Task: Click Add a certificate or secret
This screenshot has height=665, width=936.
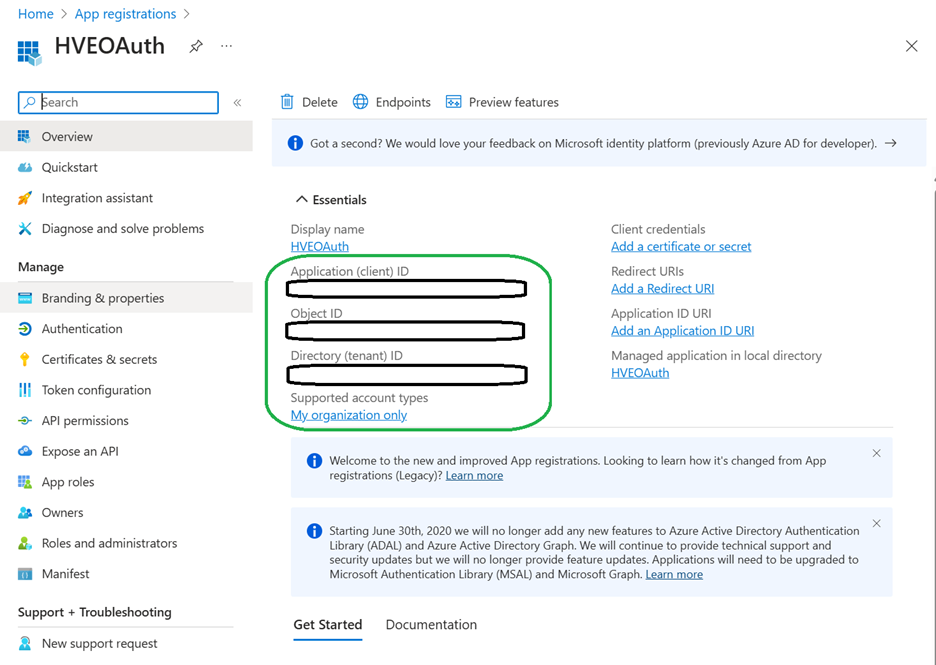Action: pyautogui.click(x=681, y=247)
